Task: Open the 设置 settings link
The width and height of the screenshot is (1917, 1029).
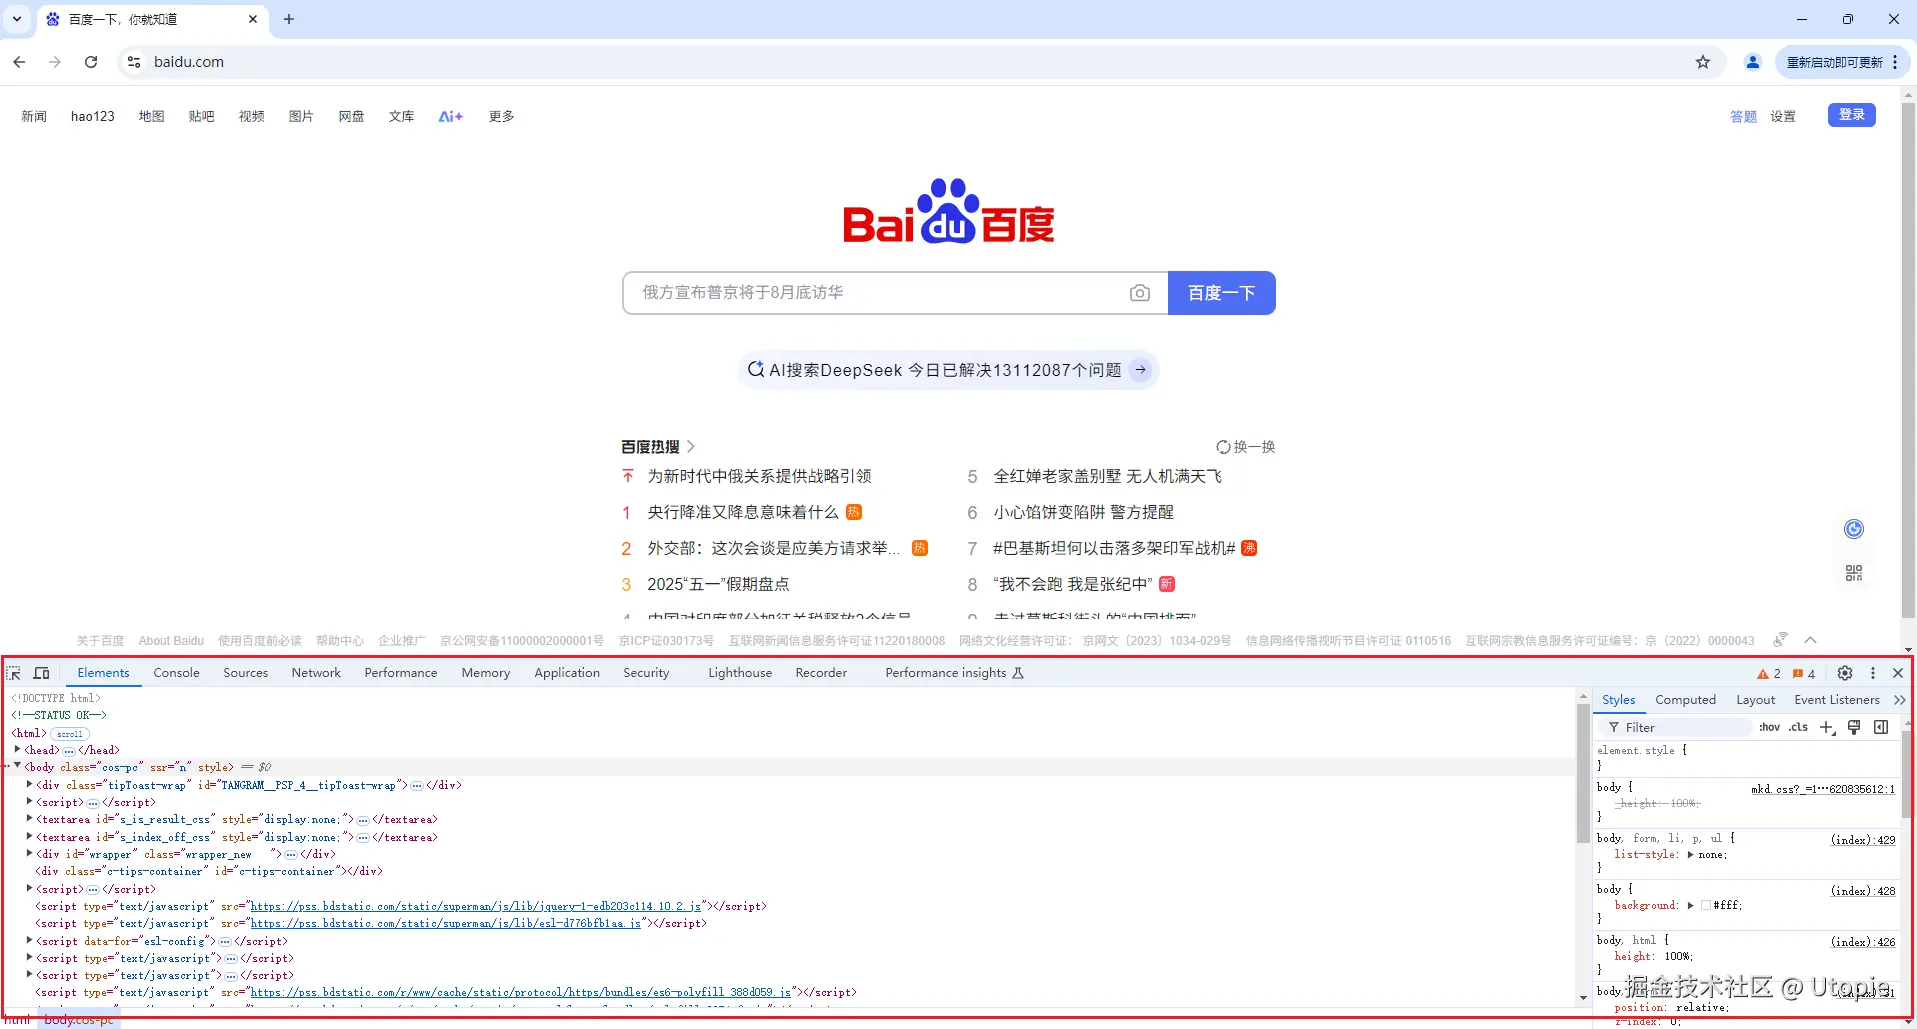Action: pyautogui.click(x=1783, y=117)
